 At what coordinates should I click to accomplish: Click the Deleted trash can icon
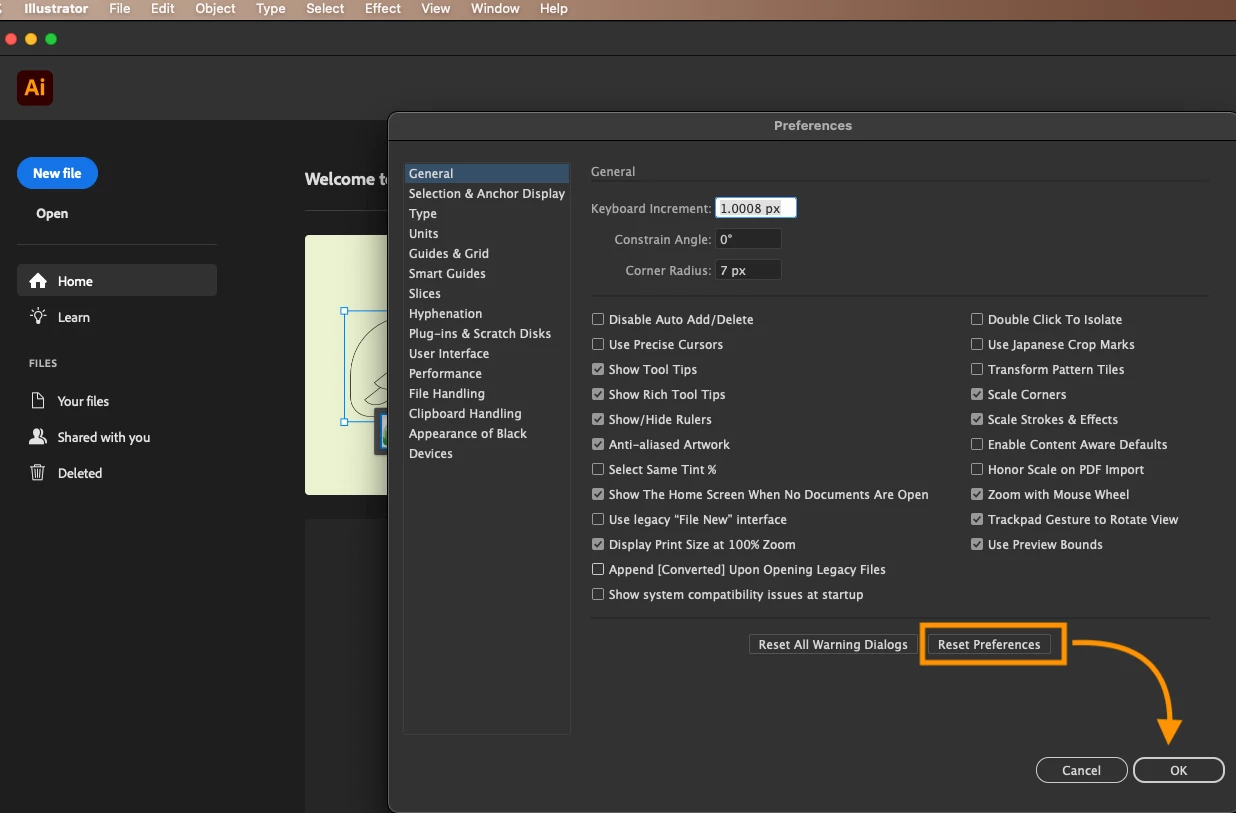click(x=38, y=473)
